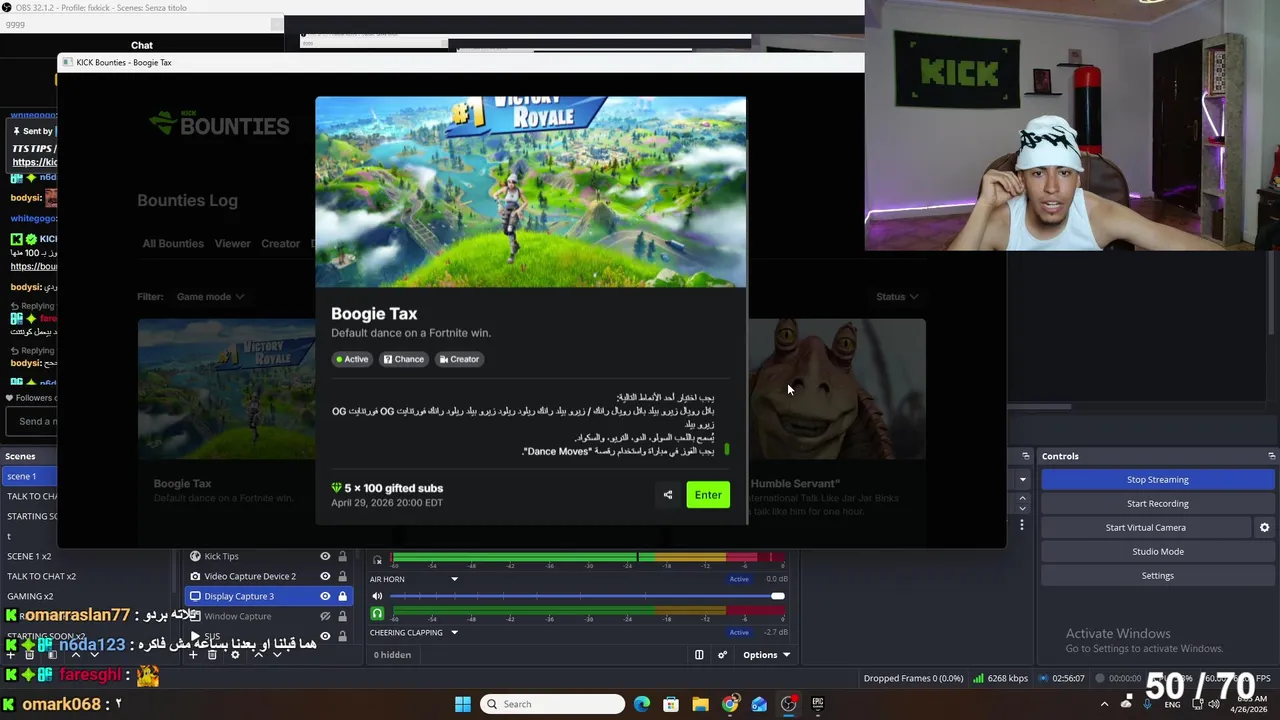Show the Window Capture source

pos(325,616)
